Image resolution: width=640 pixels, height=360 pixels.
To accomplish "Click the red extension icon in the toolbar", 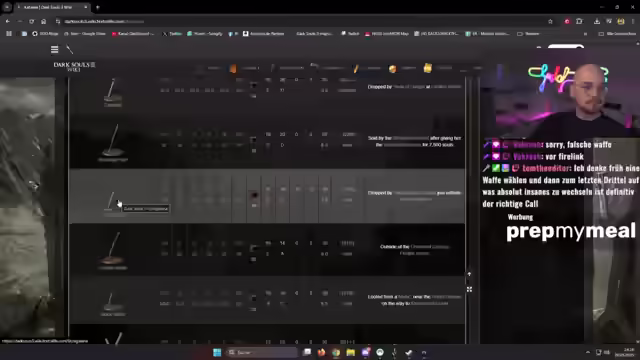I will (567, 21).
